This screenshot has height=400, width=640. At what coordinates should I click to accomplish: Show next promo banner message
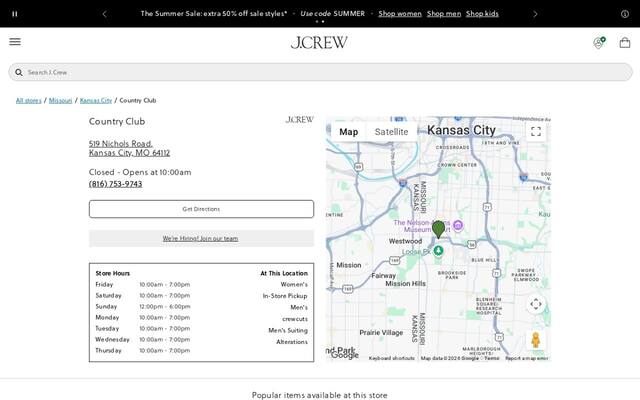[x=535, y=14]
